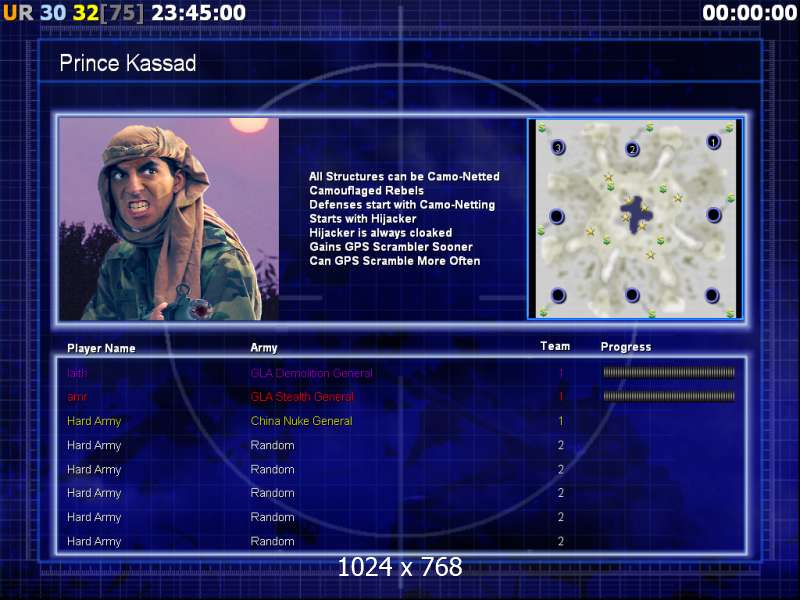This screenshot has height=600, width=800.
Task: Click 'Can GPS Scramble More Often' line
Action: tap(394, 261)
